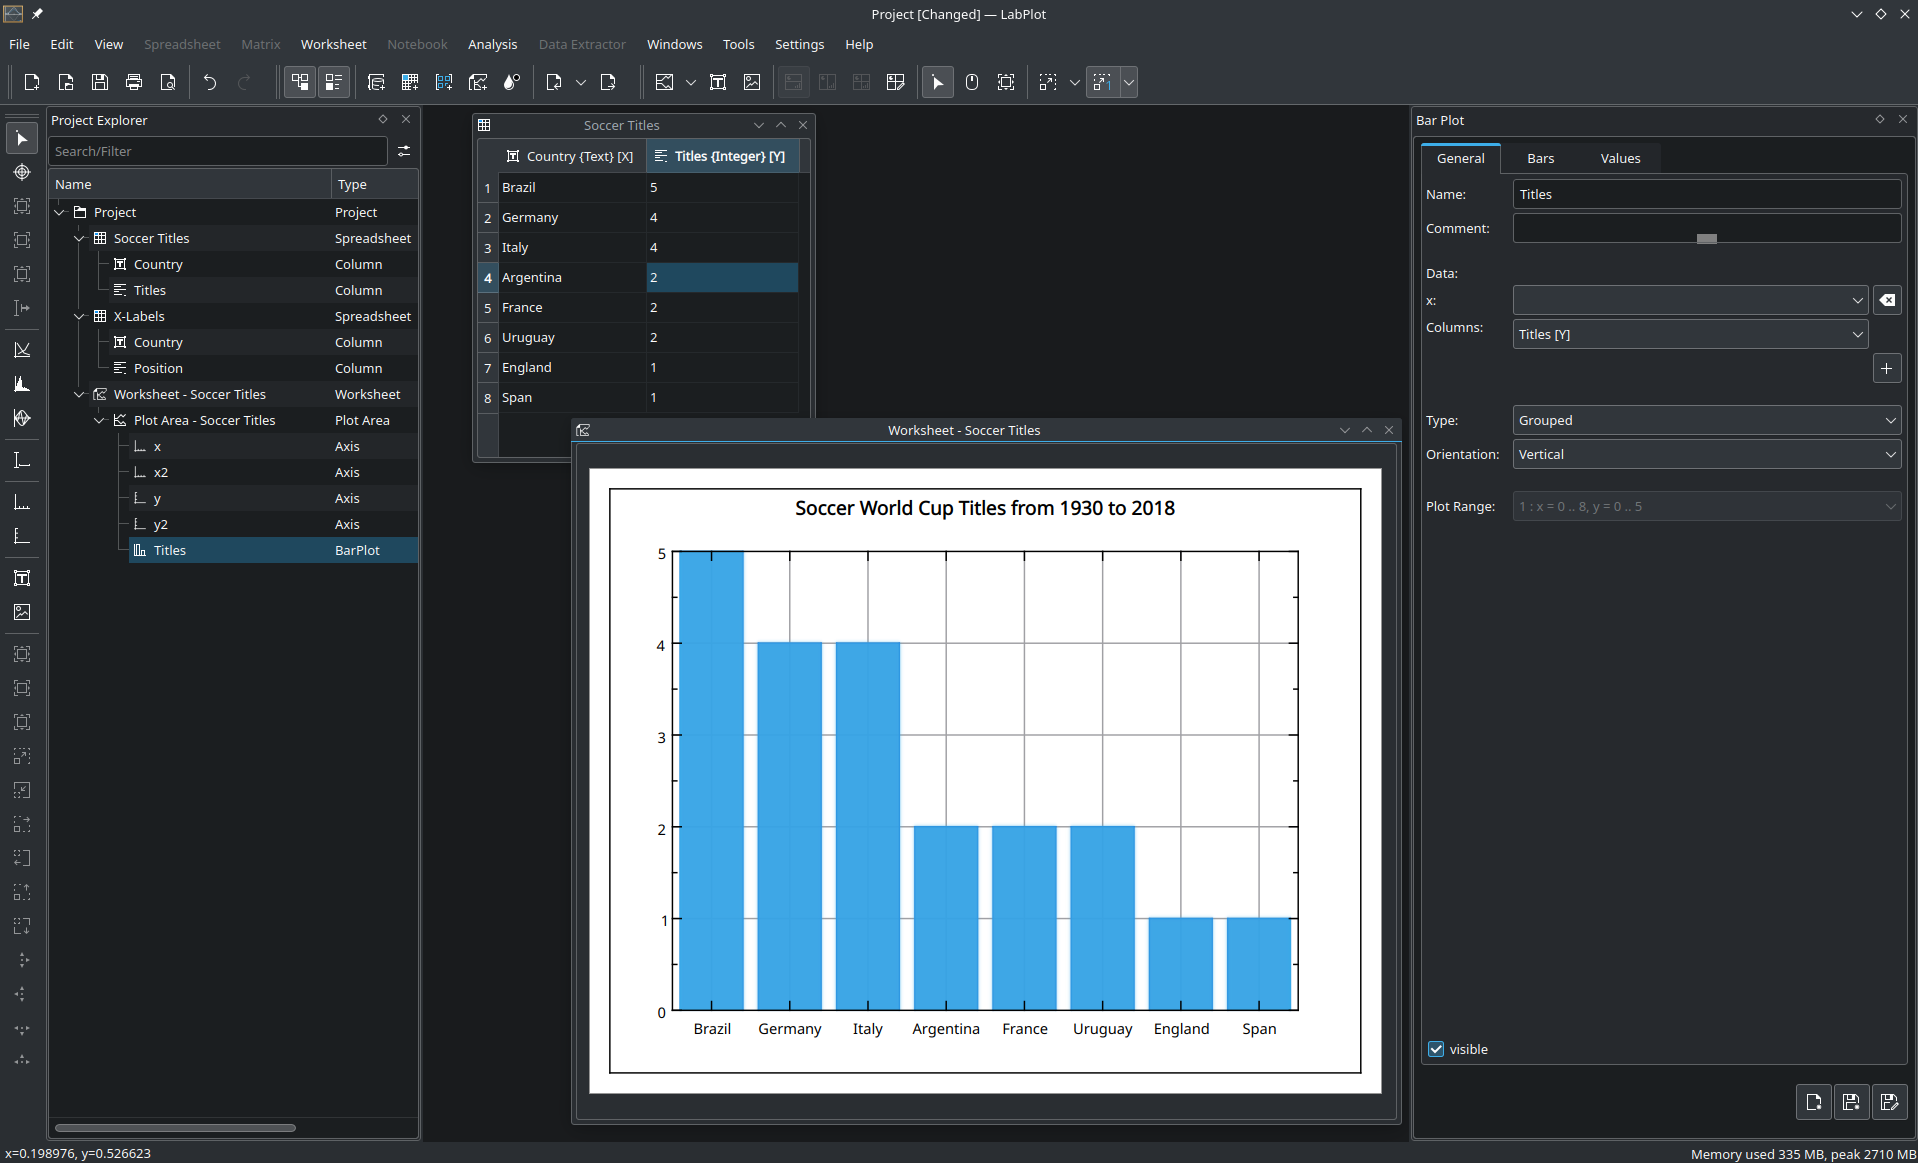Undo the last action
The height and width of the screenshot is (1163, 1918).
point(209,82)
